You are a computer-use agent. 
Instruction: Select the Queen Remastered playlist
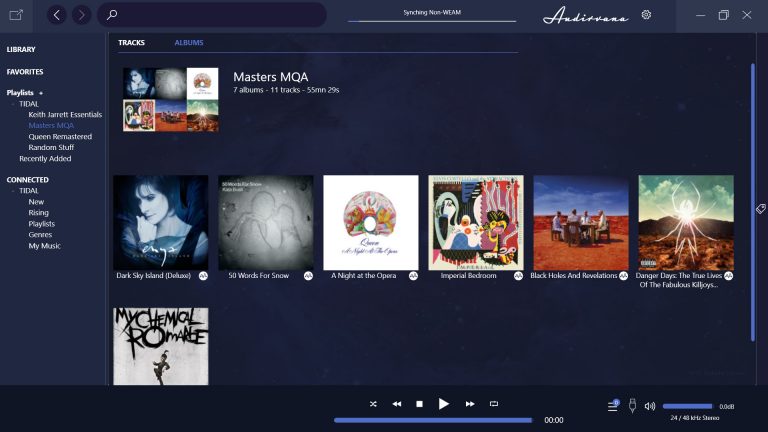(x=60, y=137)
